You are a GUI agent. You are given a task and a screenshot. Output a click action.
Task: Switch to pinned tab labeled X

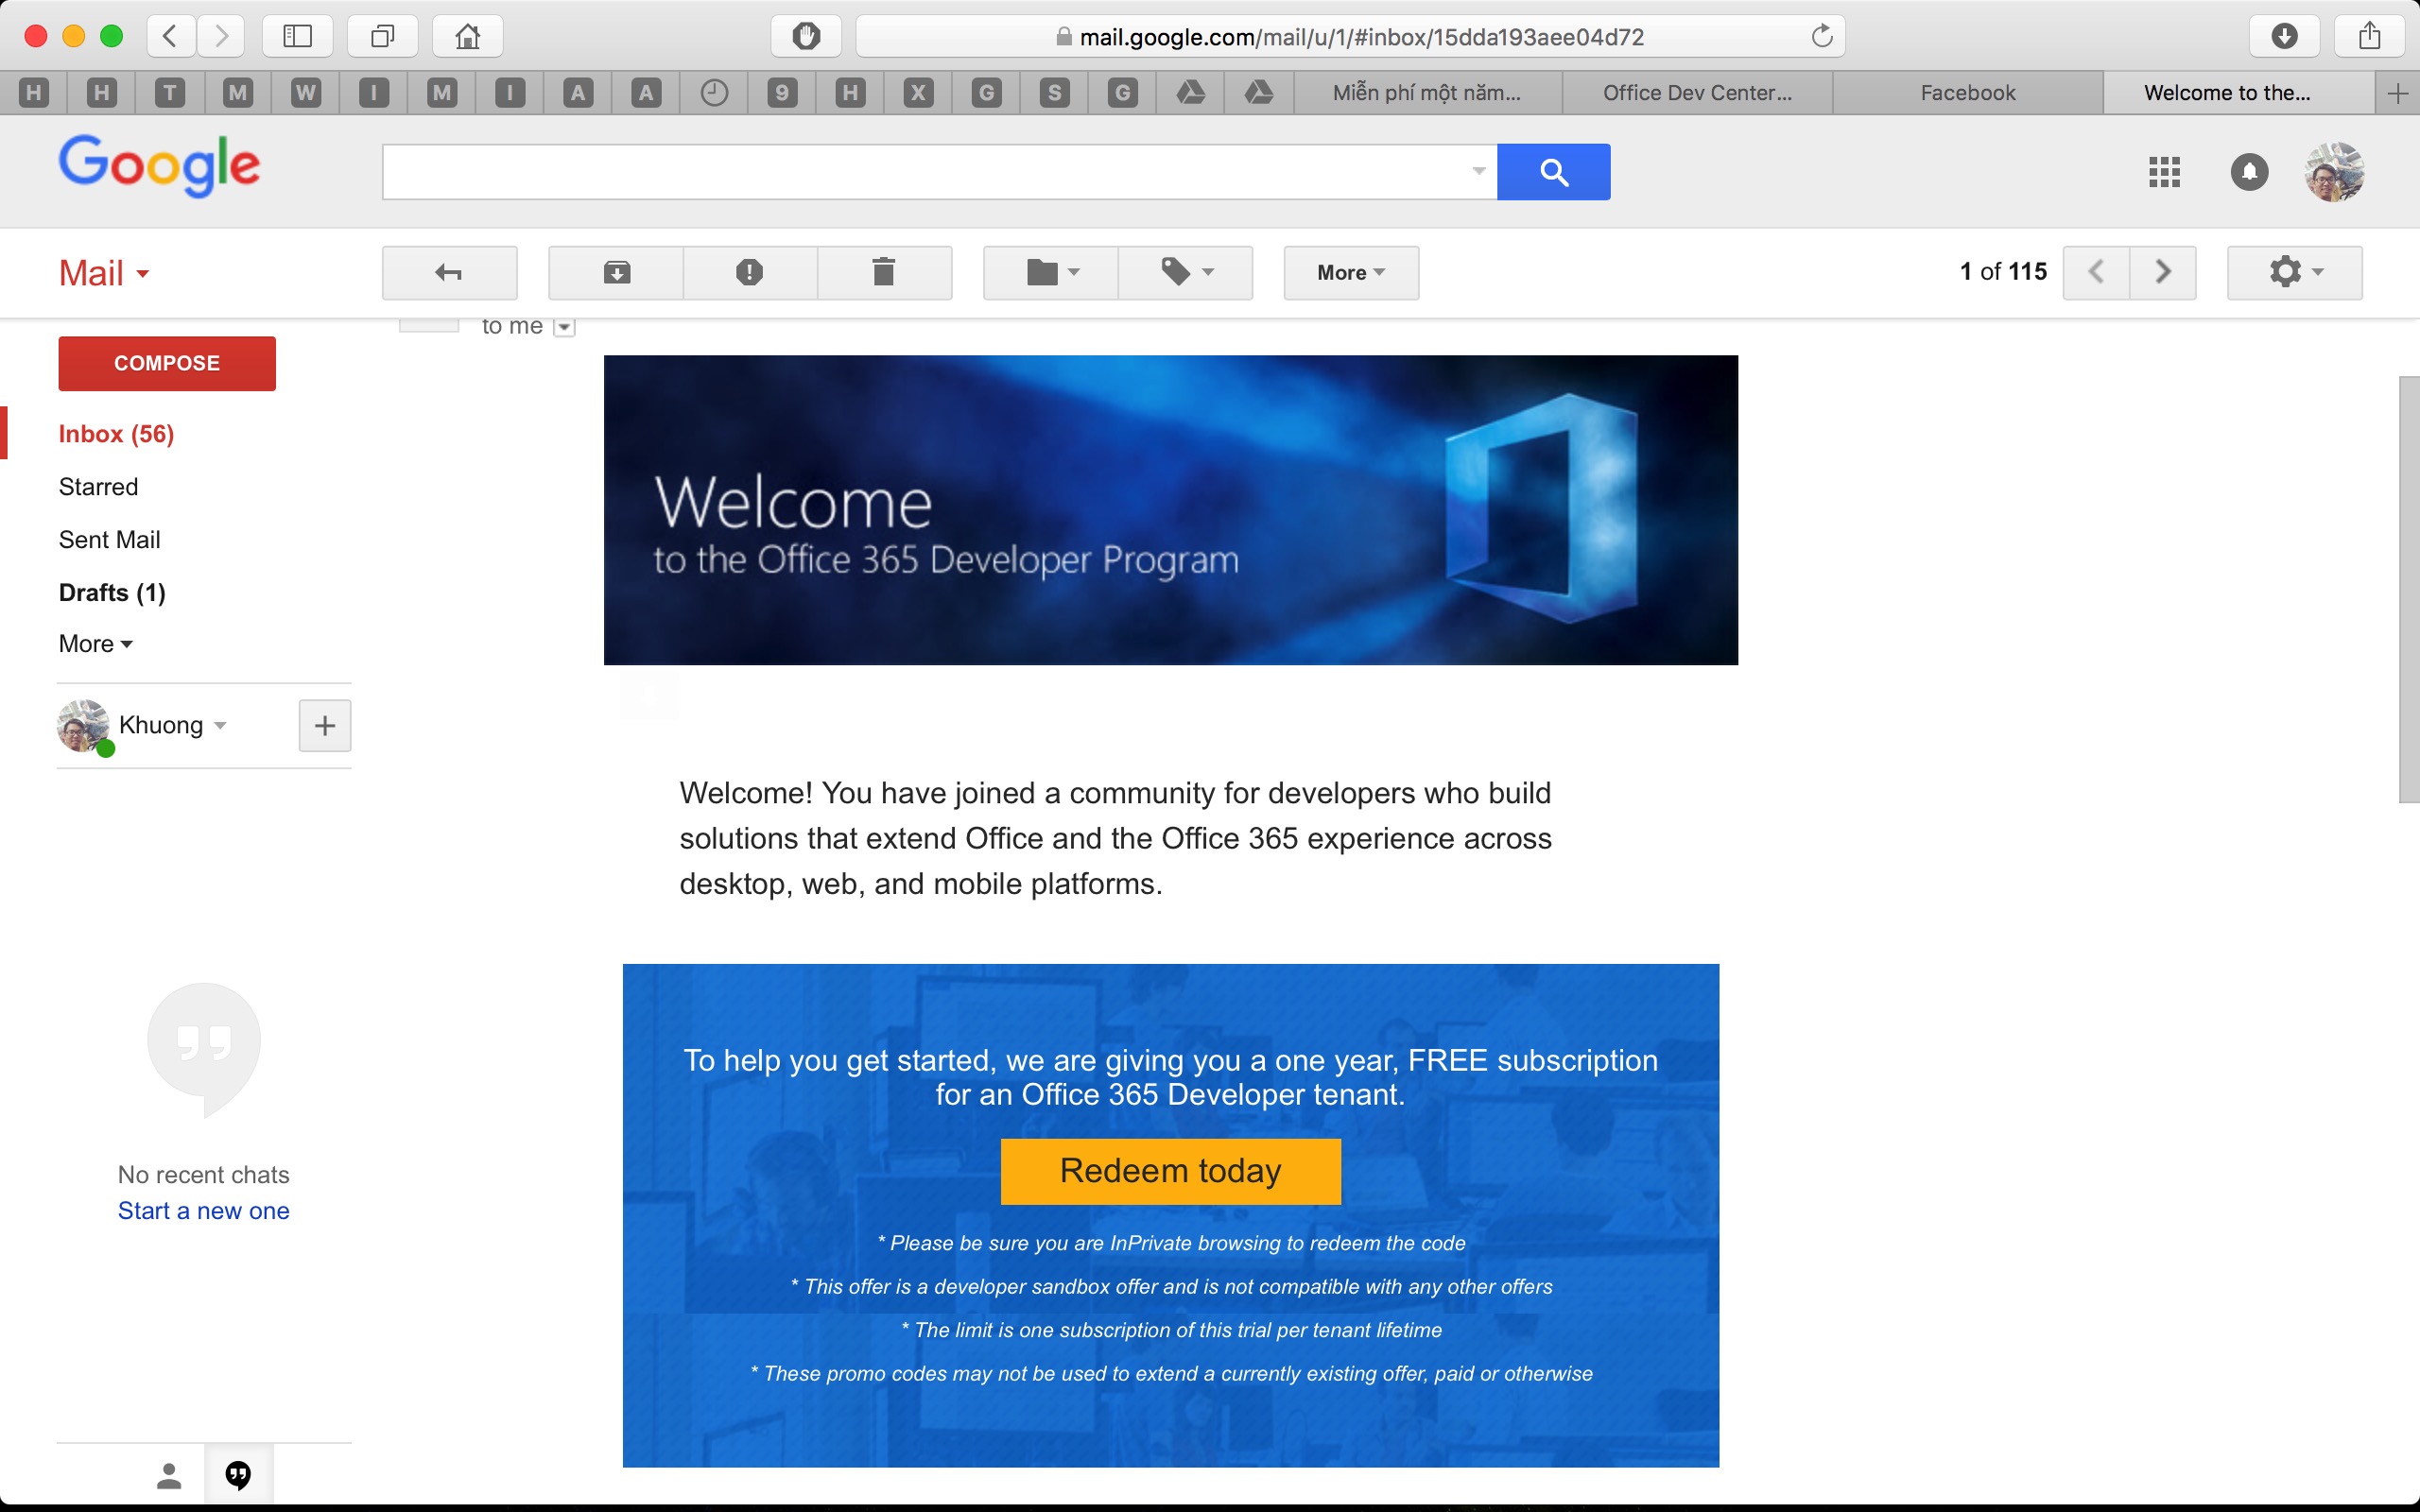coord(918,93)
